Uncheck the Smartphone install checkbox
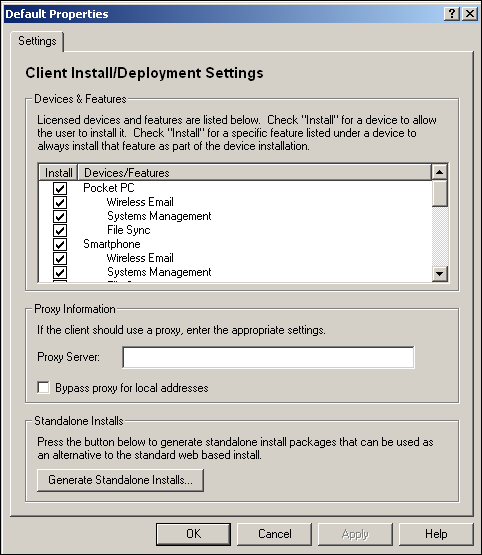 [60, 244]
